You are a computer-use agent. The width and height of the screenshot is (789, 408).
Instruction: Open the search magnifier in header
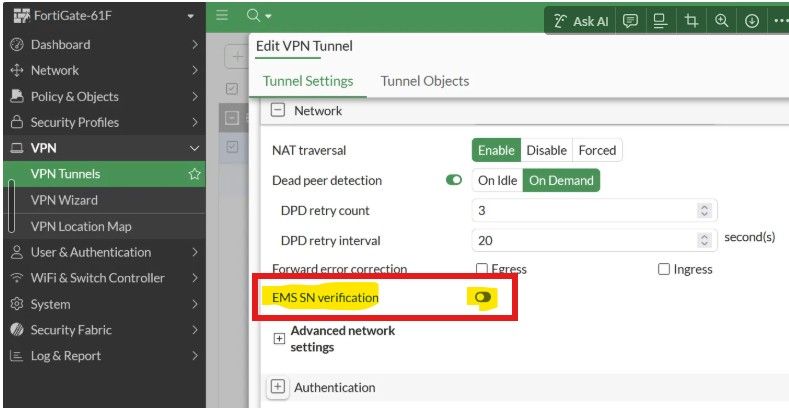[253, 16]
